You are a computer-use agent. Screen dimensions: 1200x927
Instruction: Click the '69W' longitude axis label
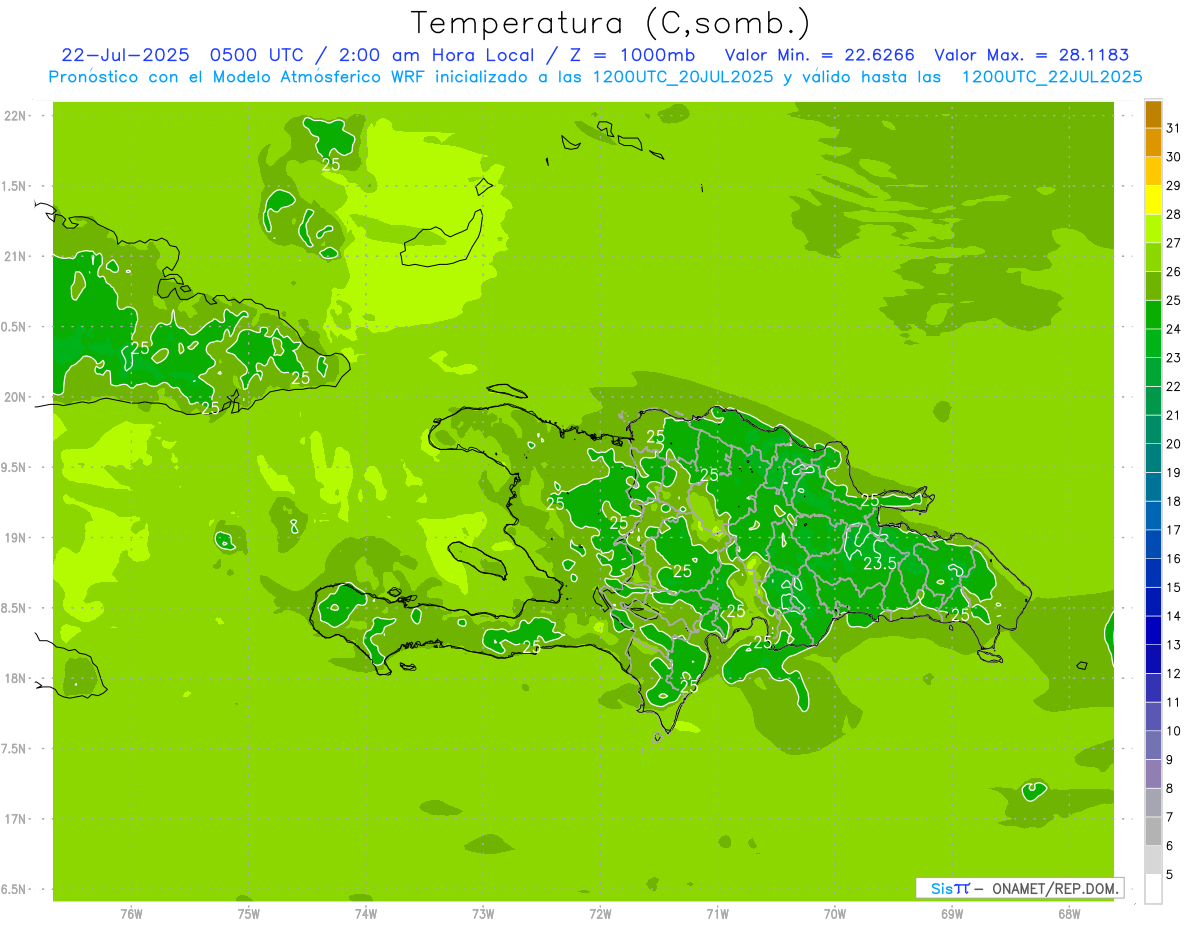click(x=952, y=913)
